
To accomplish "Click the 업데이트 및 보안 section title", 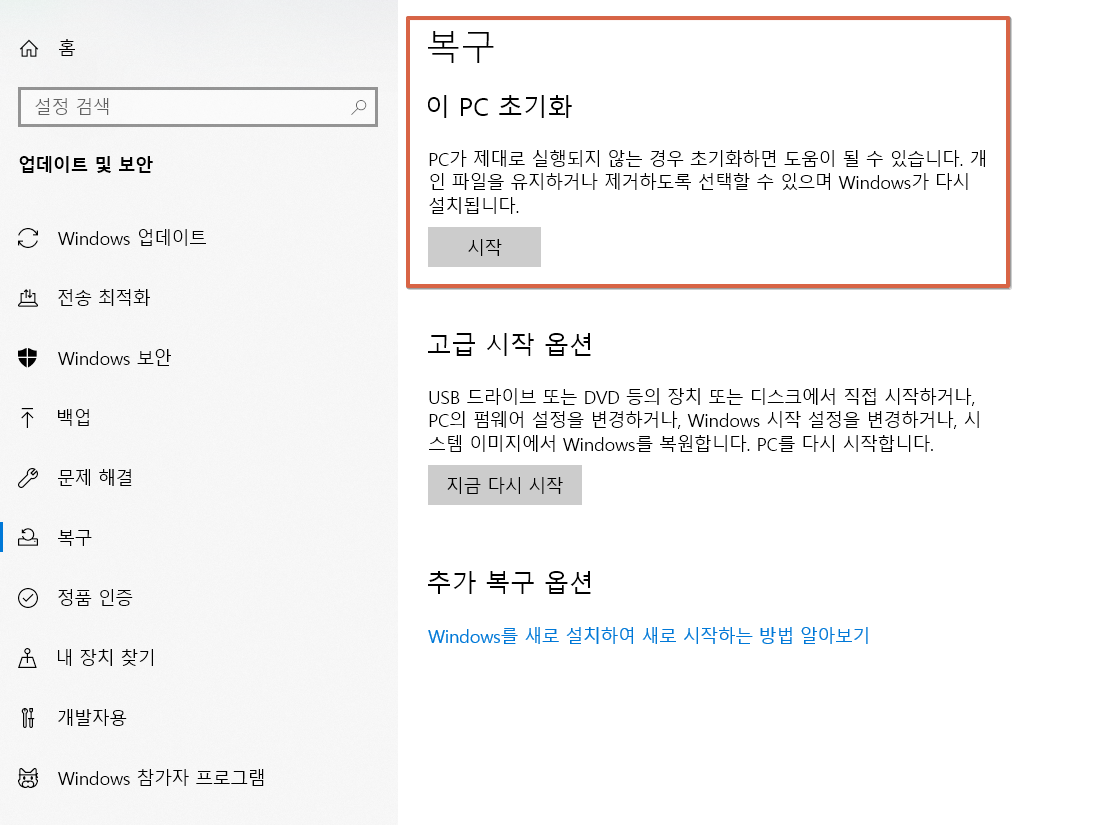I will point(86,164).
